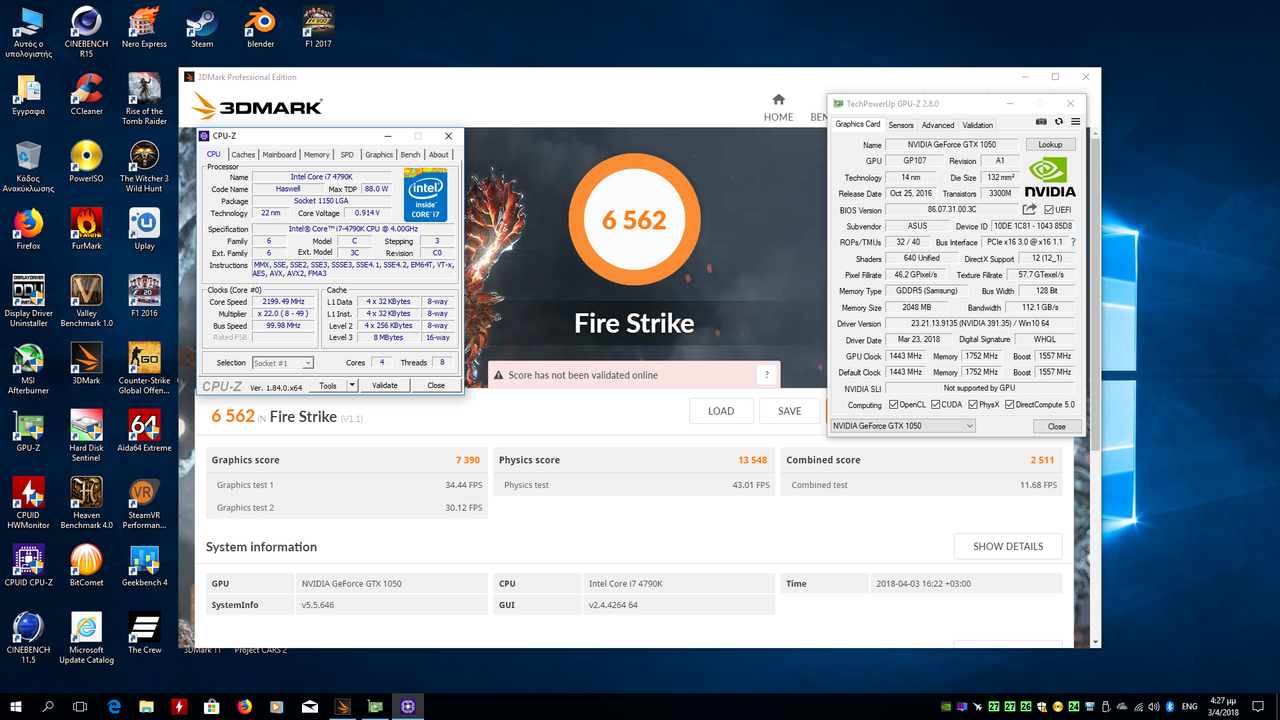Toggle the UEFI checkbox in GPU-Z
The image size is (1280, 720).
click(1049, 210)
